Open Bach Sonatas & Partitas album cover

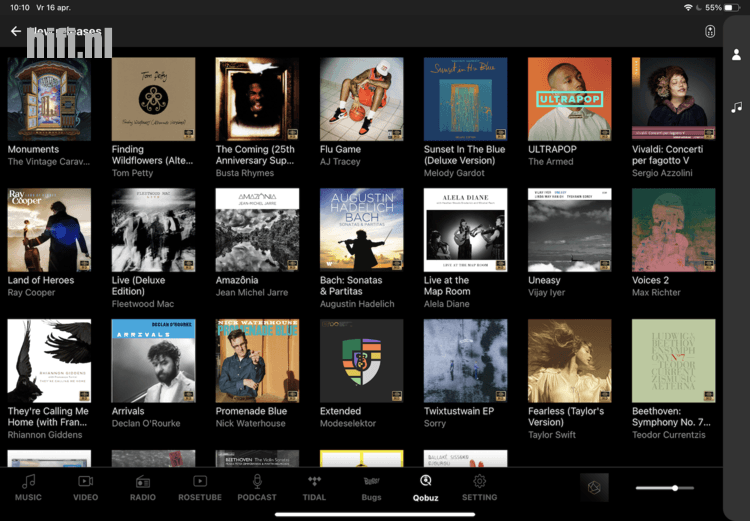(362, 230)
